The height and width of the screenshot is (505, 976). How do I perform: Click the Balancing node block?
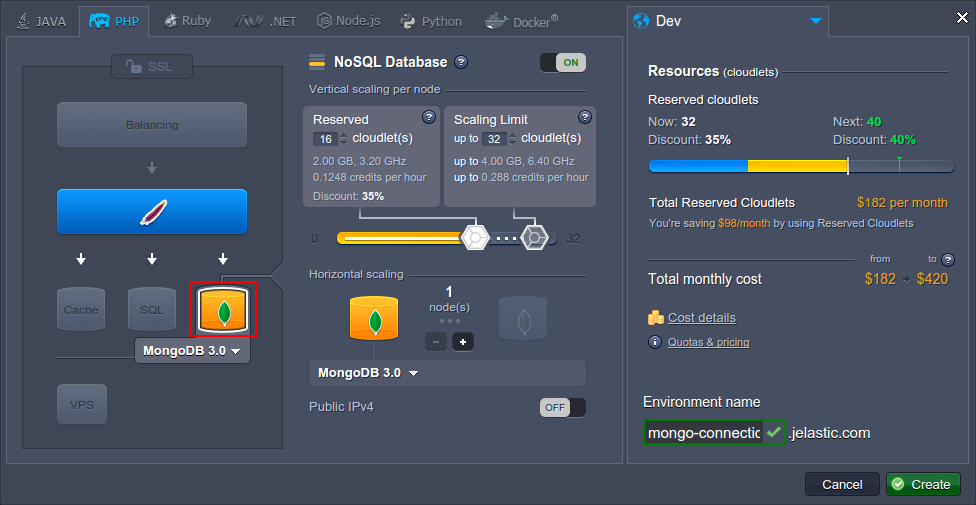coord(152,125)
